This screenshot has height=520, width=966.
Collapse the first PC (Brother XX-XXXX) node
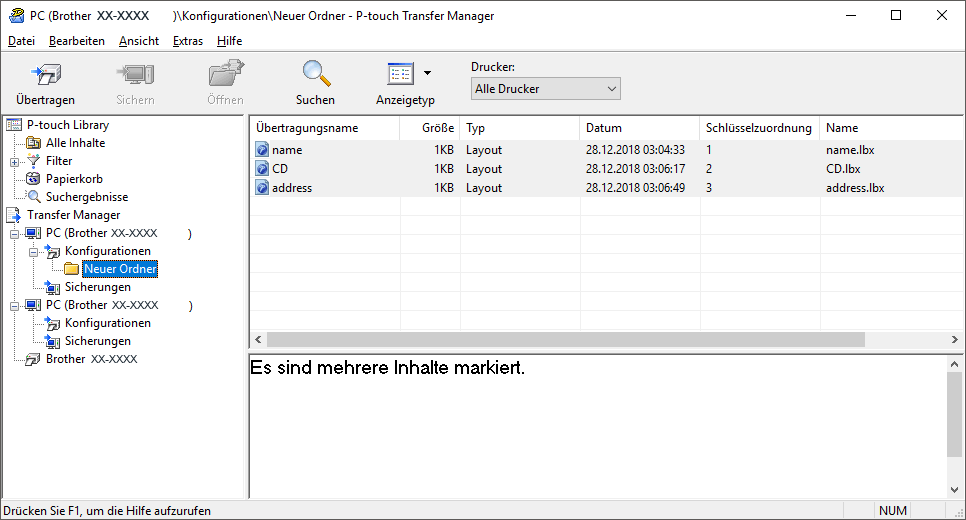tap(14, 234)
